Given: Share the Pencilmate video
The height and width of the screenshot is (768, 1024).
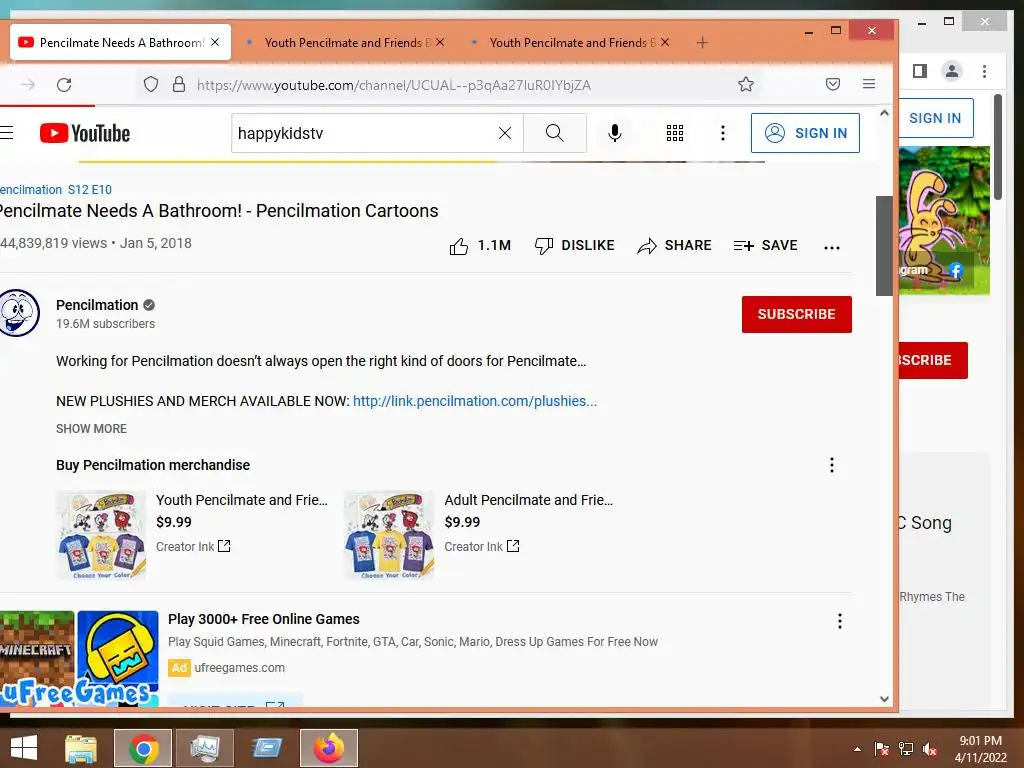Looking at the screenshot, I should 674,246.
